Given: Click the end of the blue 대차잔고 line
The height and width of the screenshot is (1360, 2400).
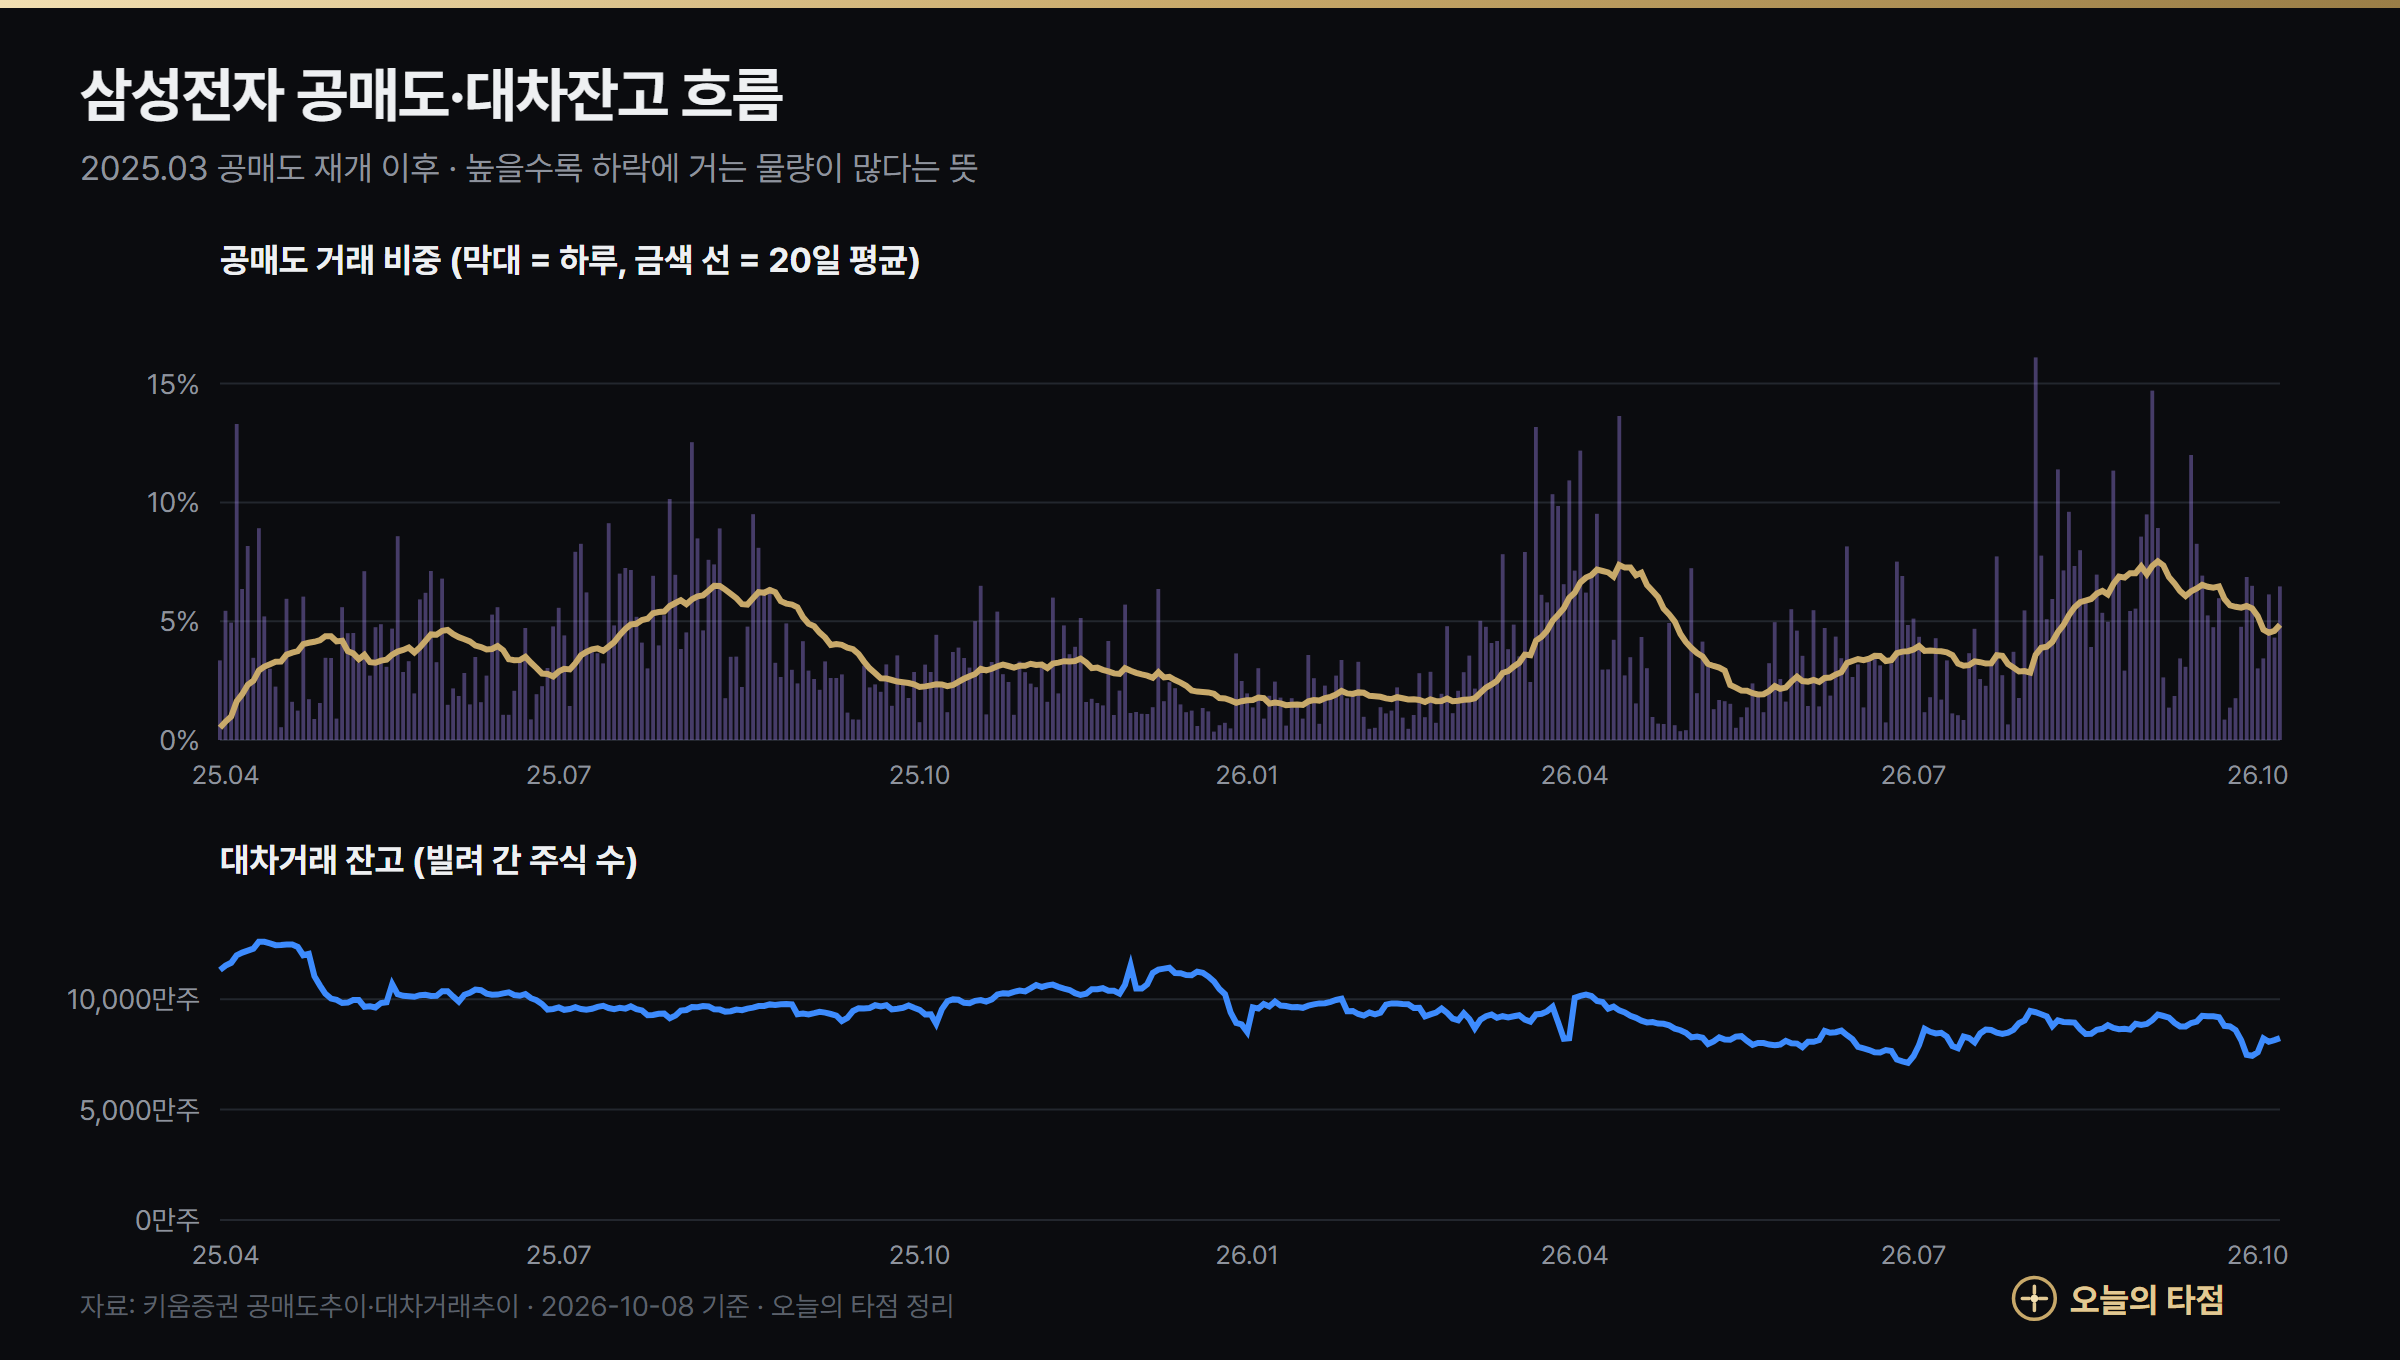Looking at the screenshot, I should 2278,1039.
